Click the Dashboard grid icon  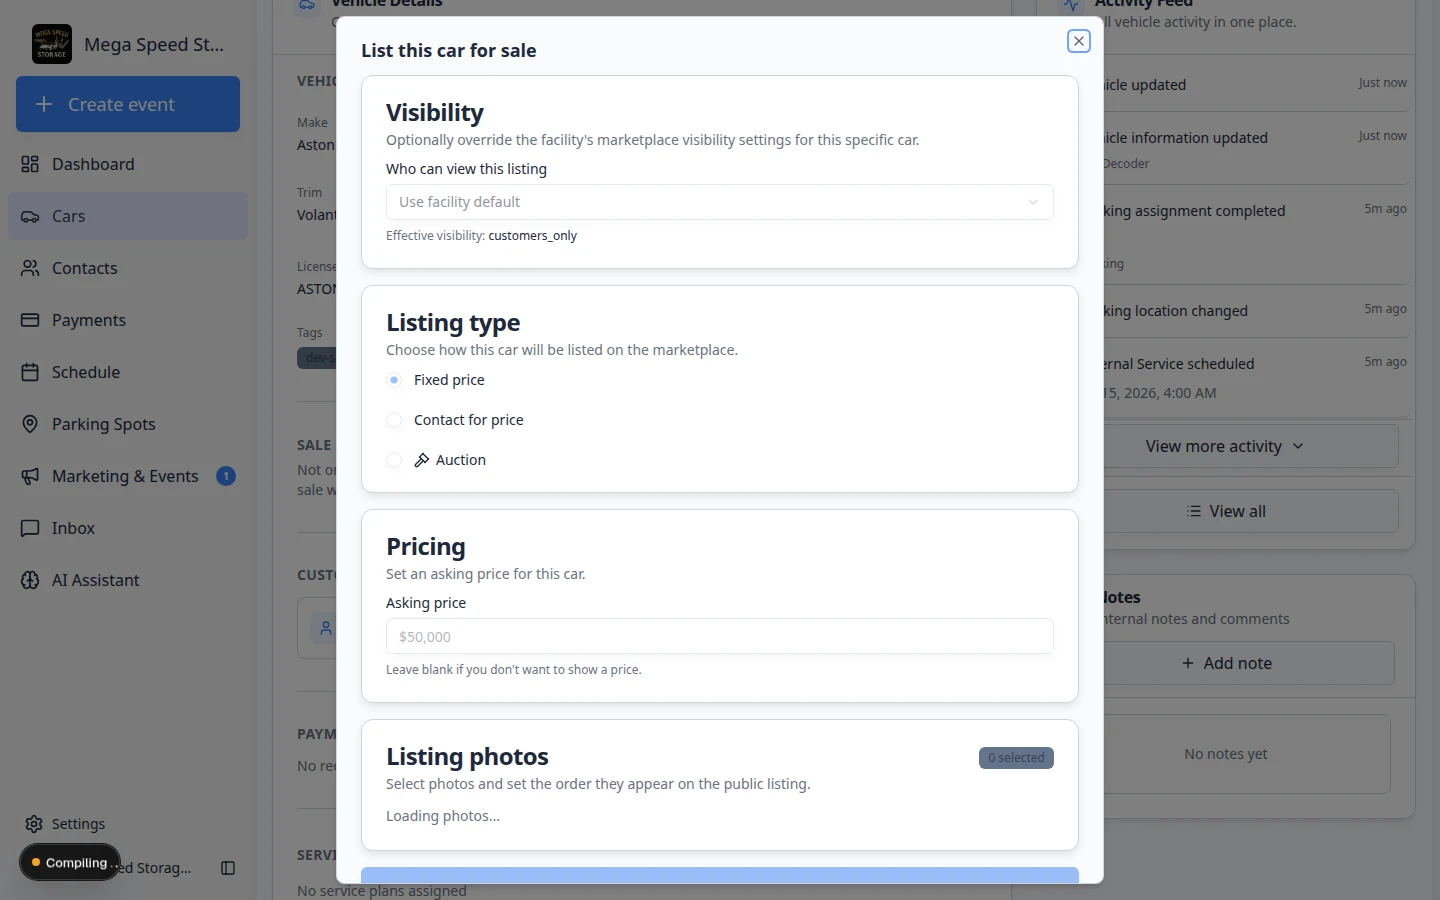[x=30, y=164]
